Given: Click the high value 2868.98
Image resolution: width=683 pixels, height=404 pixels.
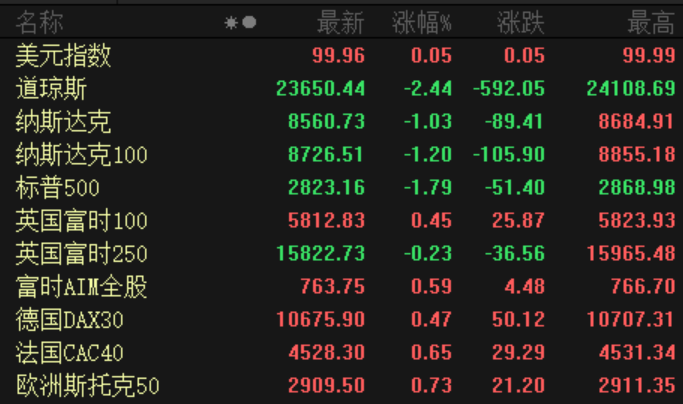Looking at the screenshot, I should click(x=637, y=188).
